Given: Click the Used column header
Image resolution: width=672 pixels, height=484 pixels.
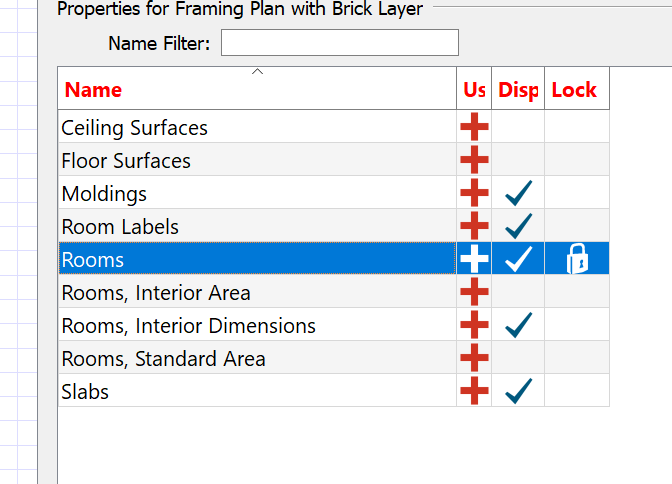Looking at the screenshot, I should click(474, 88).
